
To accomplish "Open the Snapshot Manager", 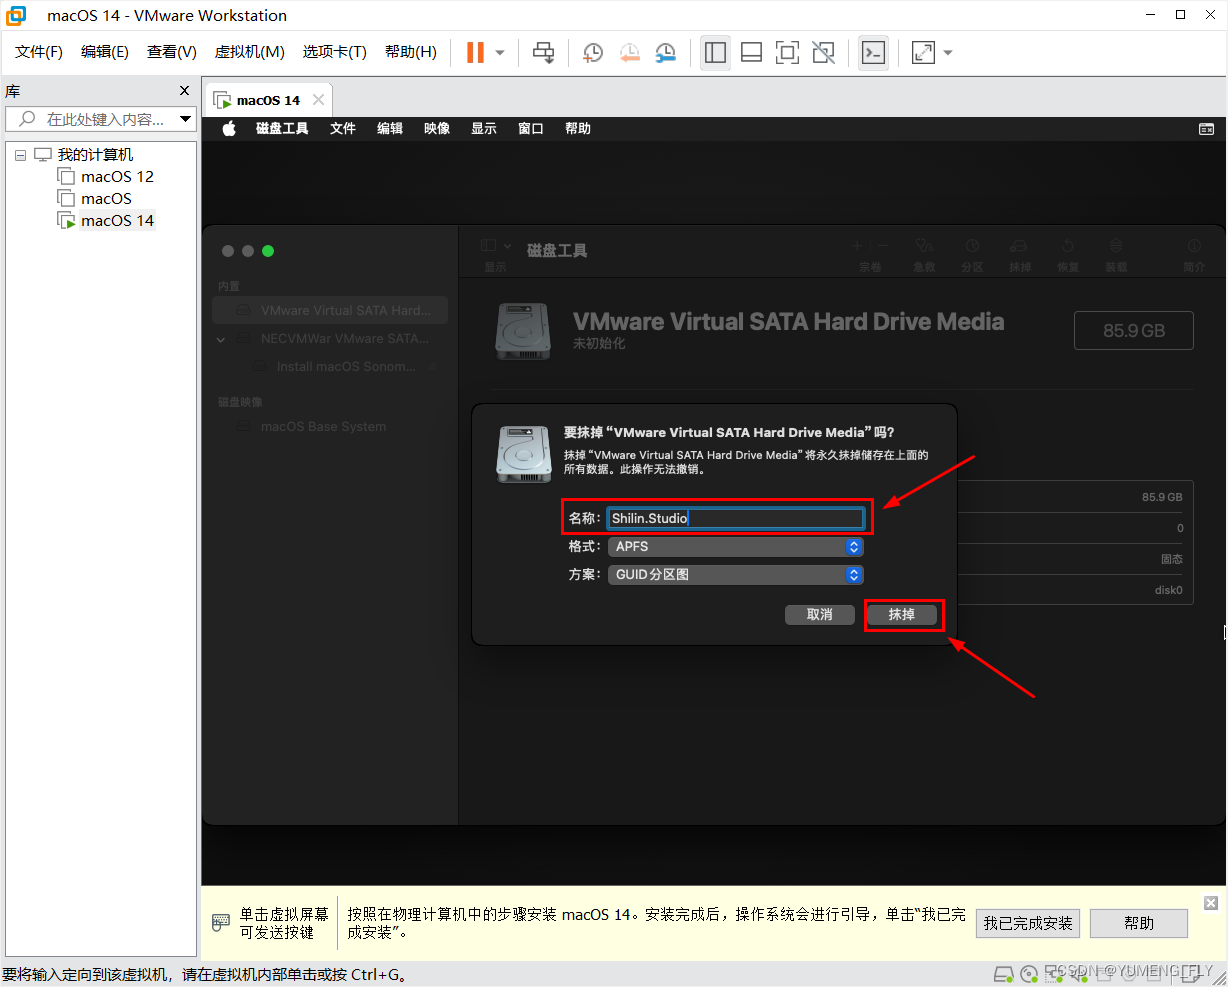I will click(x=666, y=52).
